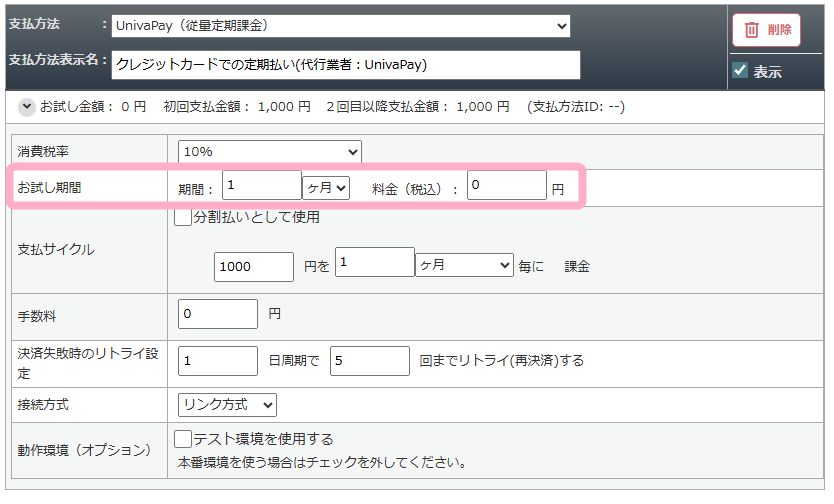Open the 支払サイクル ヶ月 unit dropdown

[x=464, y=265]
